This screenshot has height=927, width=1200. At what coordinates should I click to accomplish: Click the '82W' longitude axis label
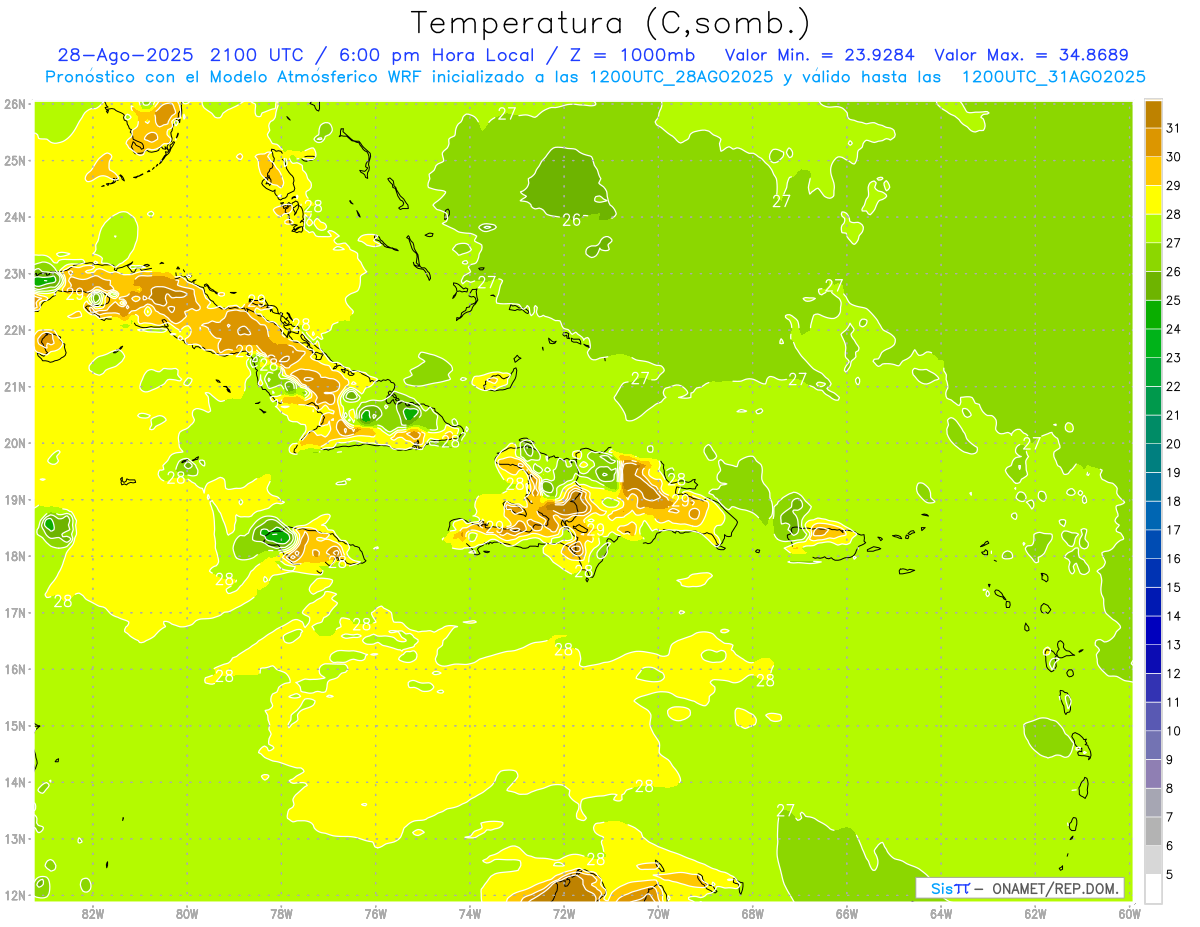92,913
